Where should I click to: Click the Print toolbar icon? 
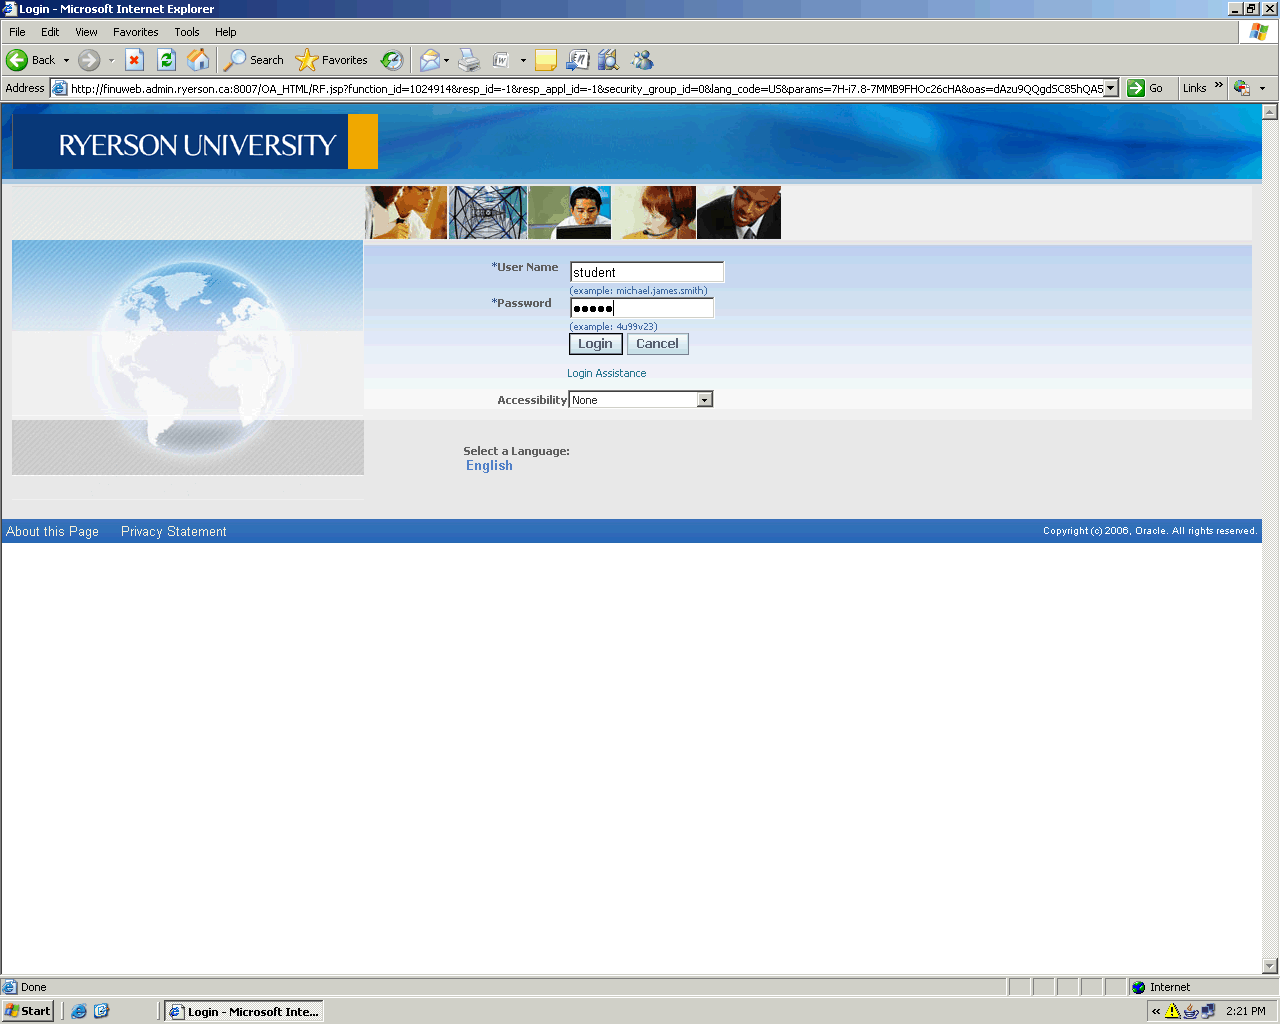point(469,60)
